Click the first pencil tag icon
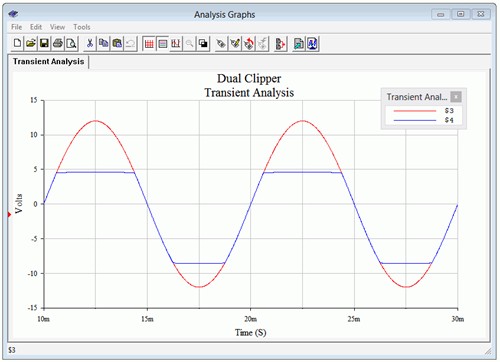The height and width of the screenshot is (362, 500). [221, 43]
